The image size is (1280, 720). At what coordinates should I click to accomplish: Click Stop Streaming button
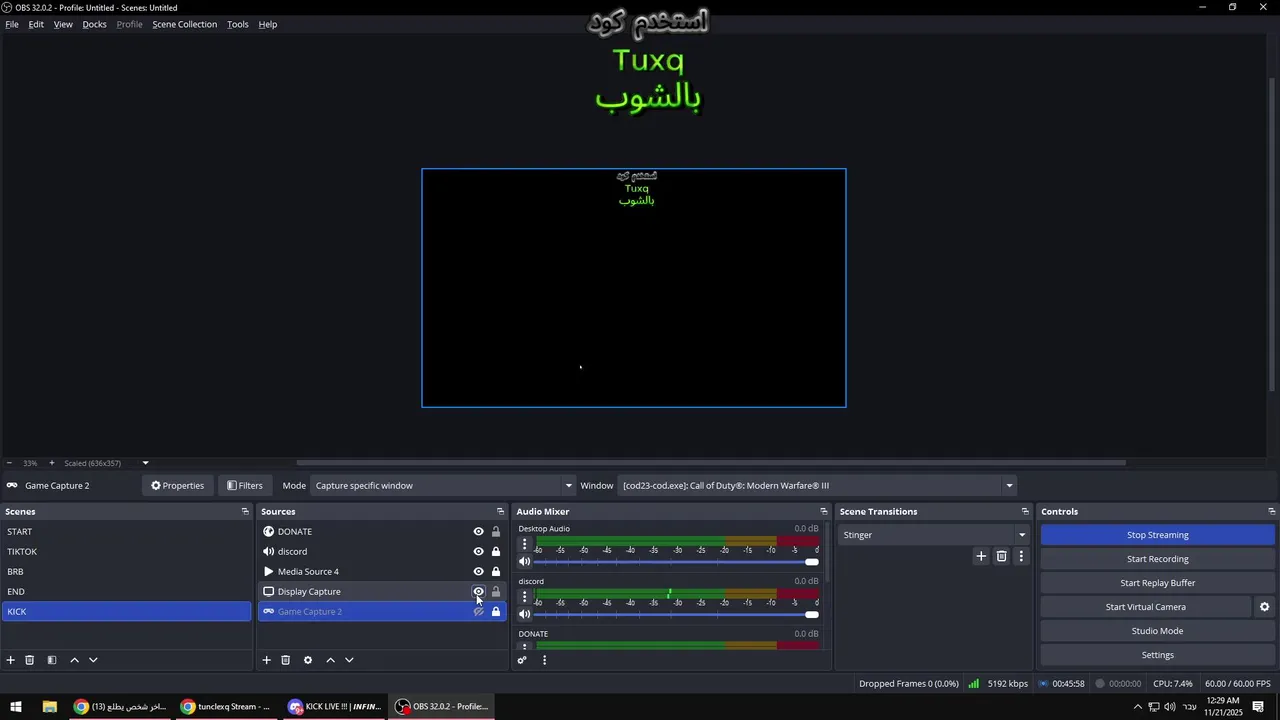click(x=1157, y=535)
